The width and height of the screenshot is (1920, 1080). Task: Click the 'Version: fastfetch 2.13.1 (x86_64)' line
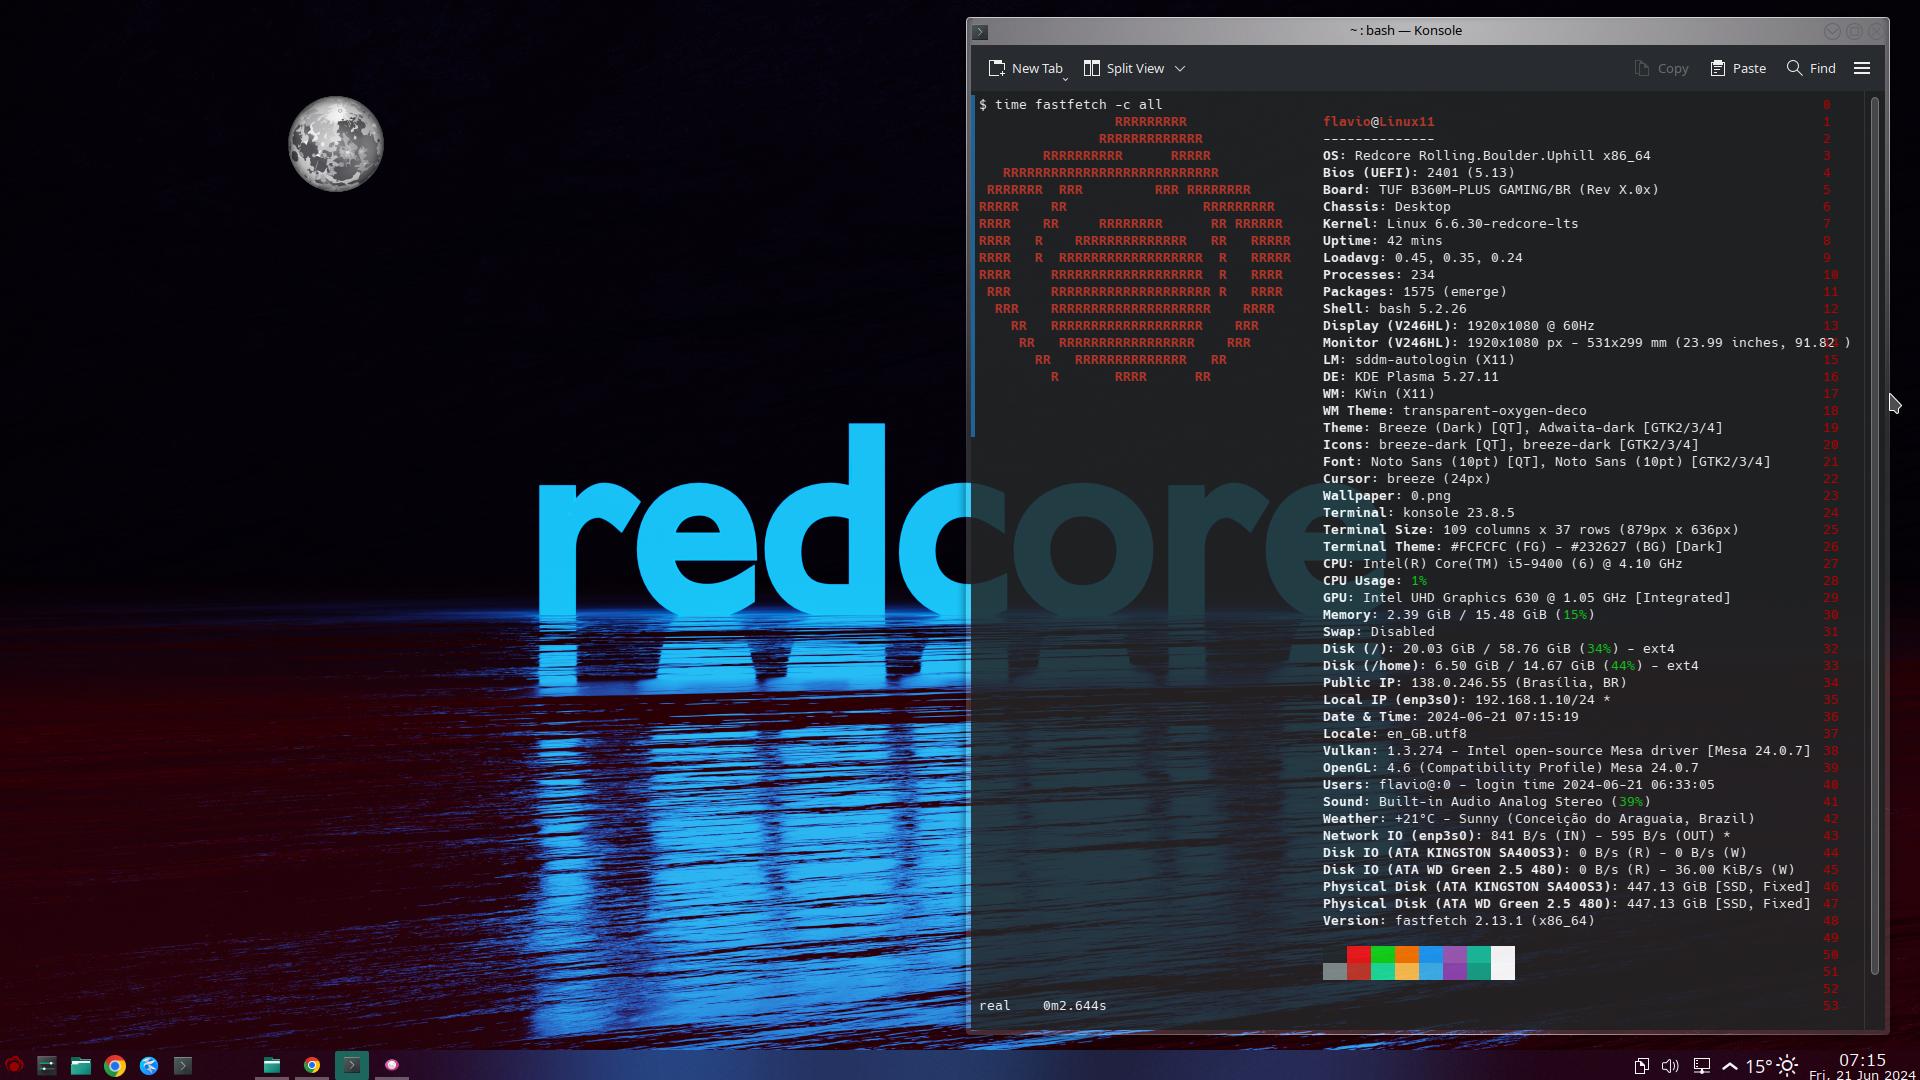[1459, 920]
